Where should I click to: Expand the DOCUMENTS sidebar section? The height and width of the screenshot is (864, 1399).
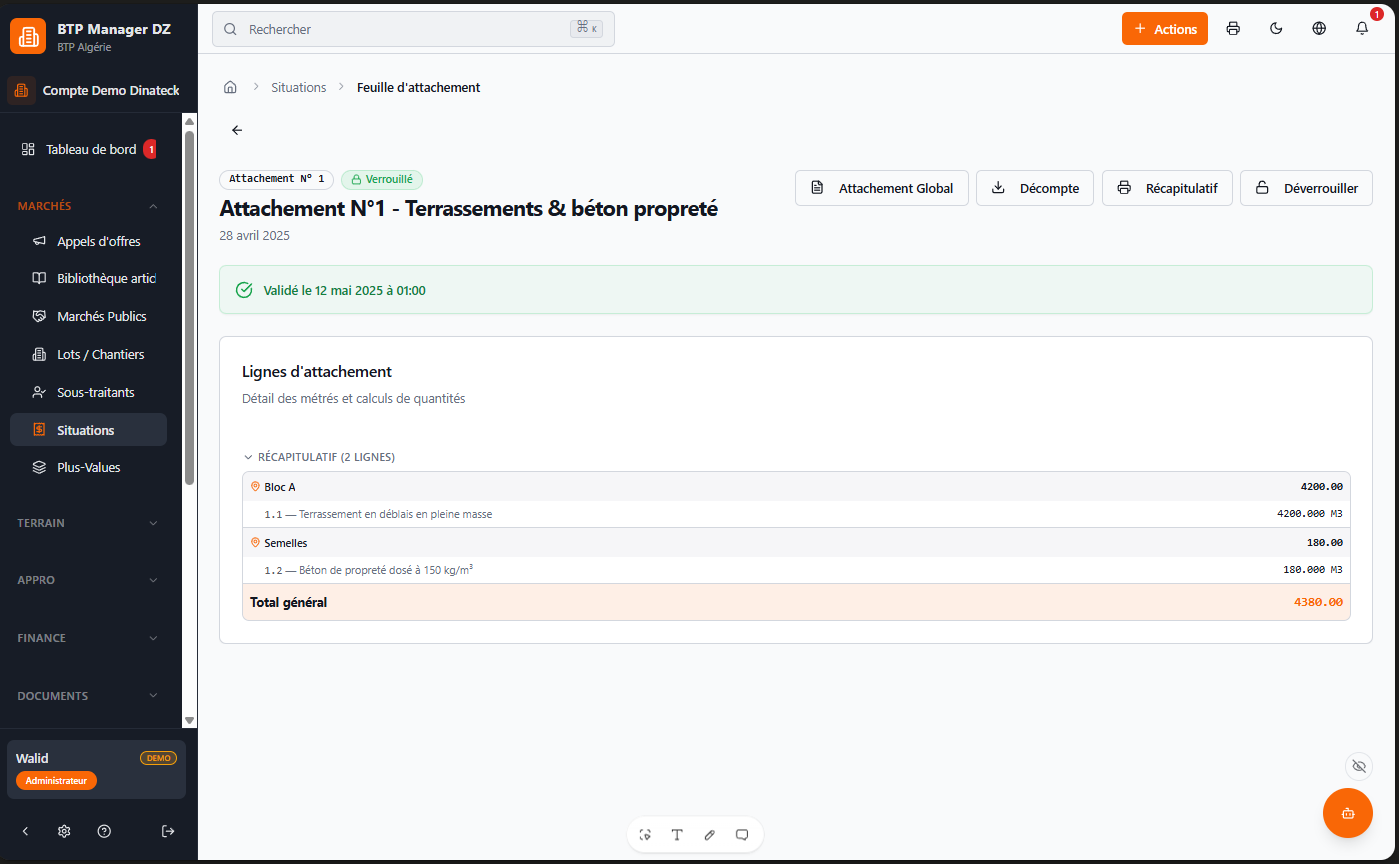(x=88, y=696)
